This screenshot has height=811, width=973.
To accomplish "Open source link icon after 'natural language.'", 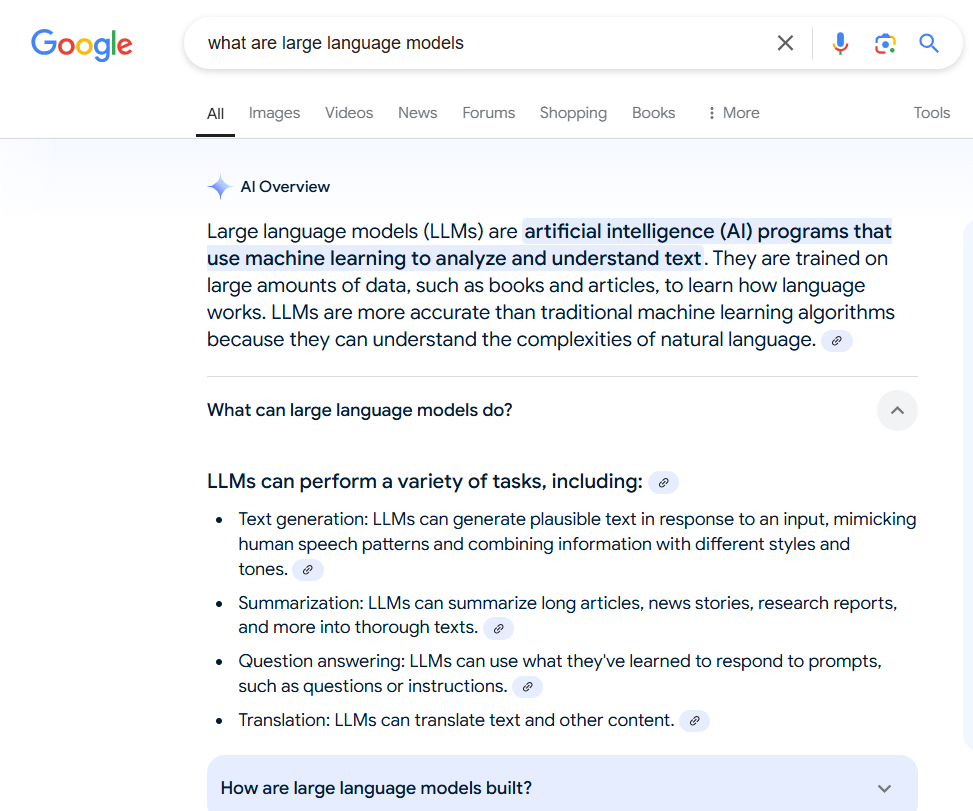I will [x=836, y=341].
